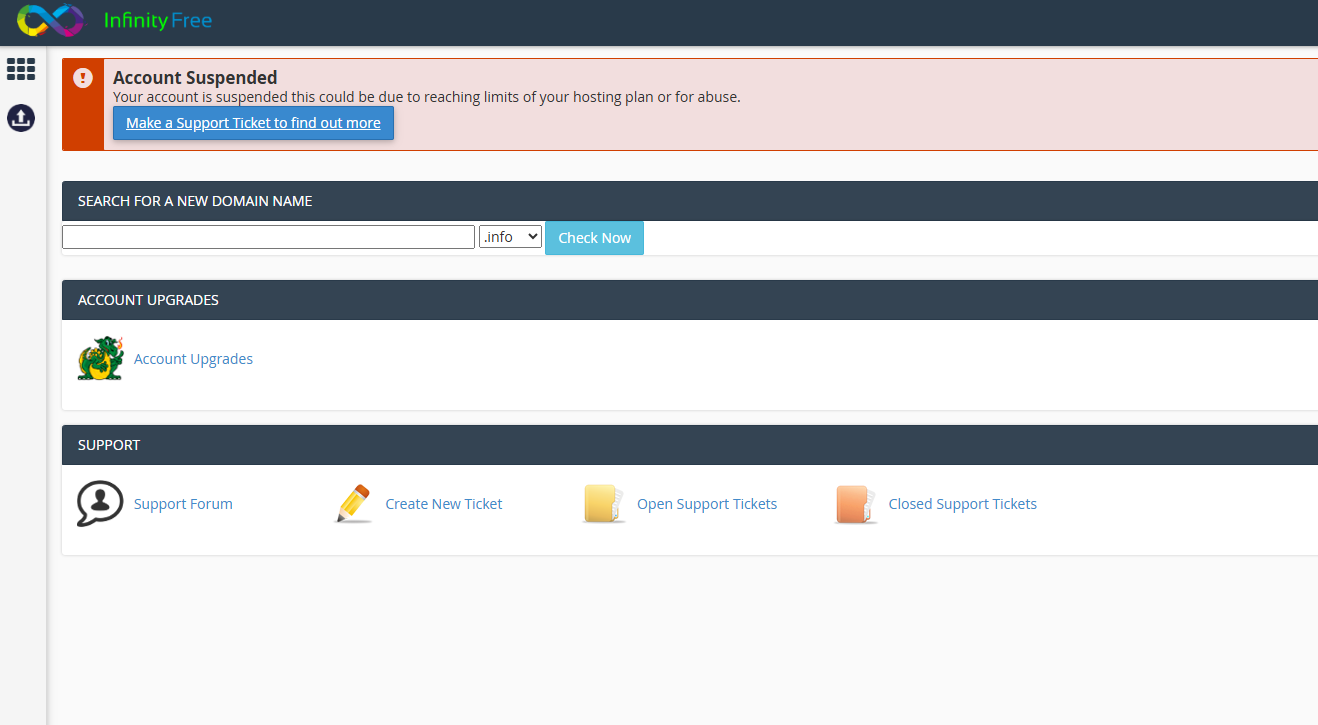Click the Support section header bar
Viewport: 1318px width, 725px height.
(689, 445)
